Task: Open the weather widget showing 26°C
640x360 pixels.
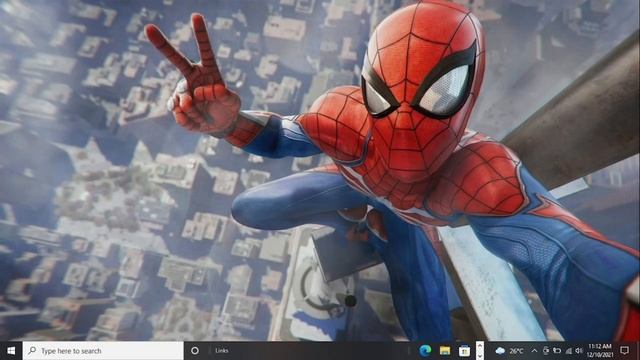Action: click(x=509, y=351)
